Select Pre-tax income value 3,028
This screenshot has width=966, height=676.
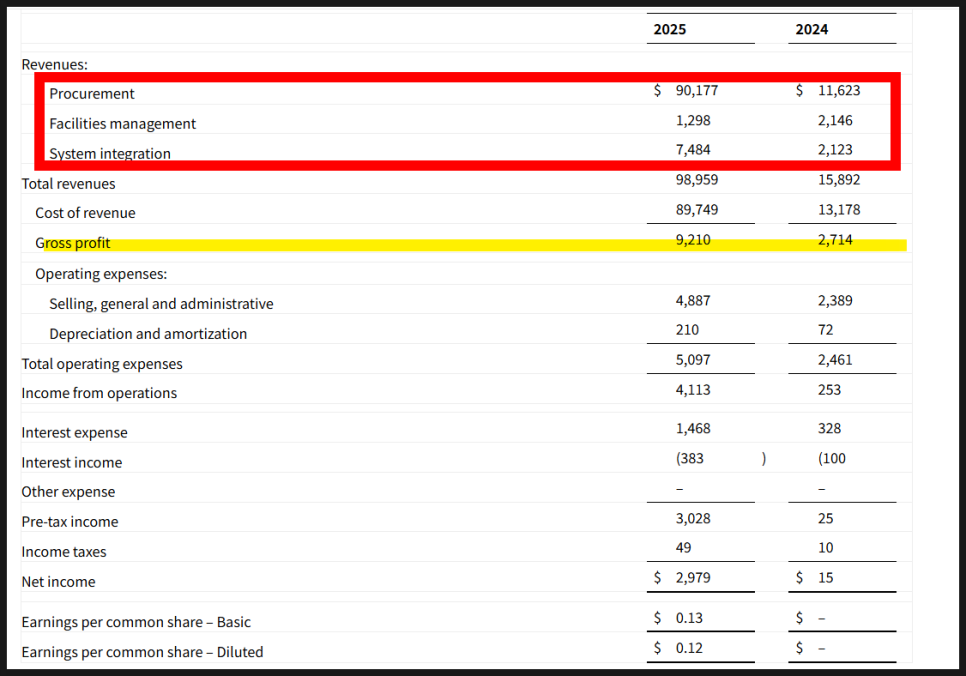(x=693, y=519)
